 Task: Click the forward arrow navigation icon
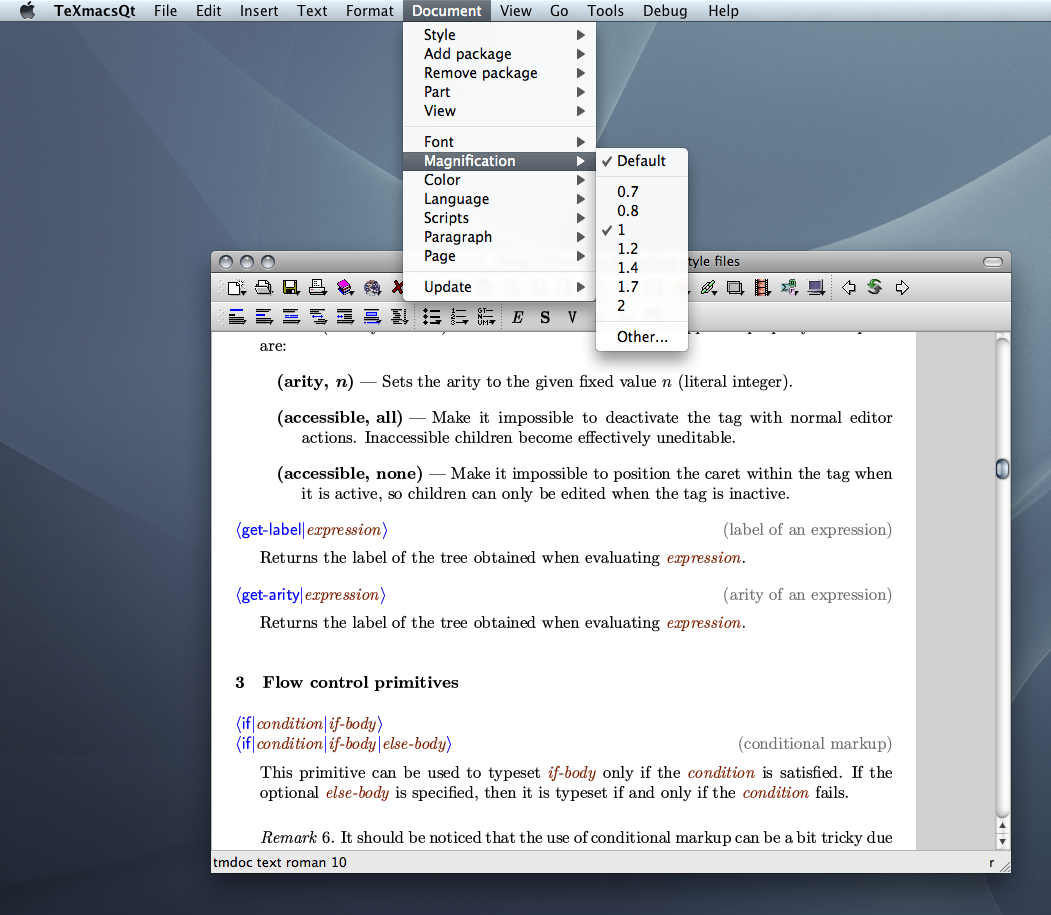(x=902, y=288)
